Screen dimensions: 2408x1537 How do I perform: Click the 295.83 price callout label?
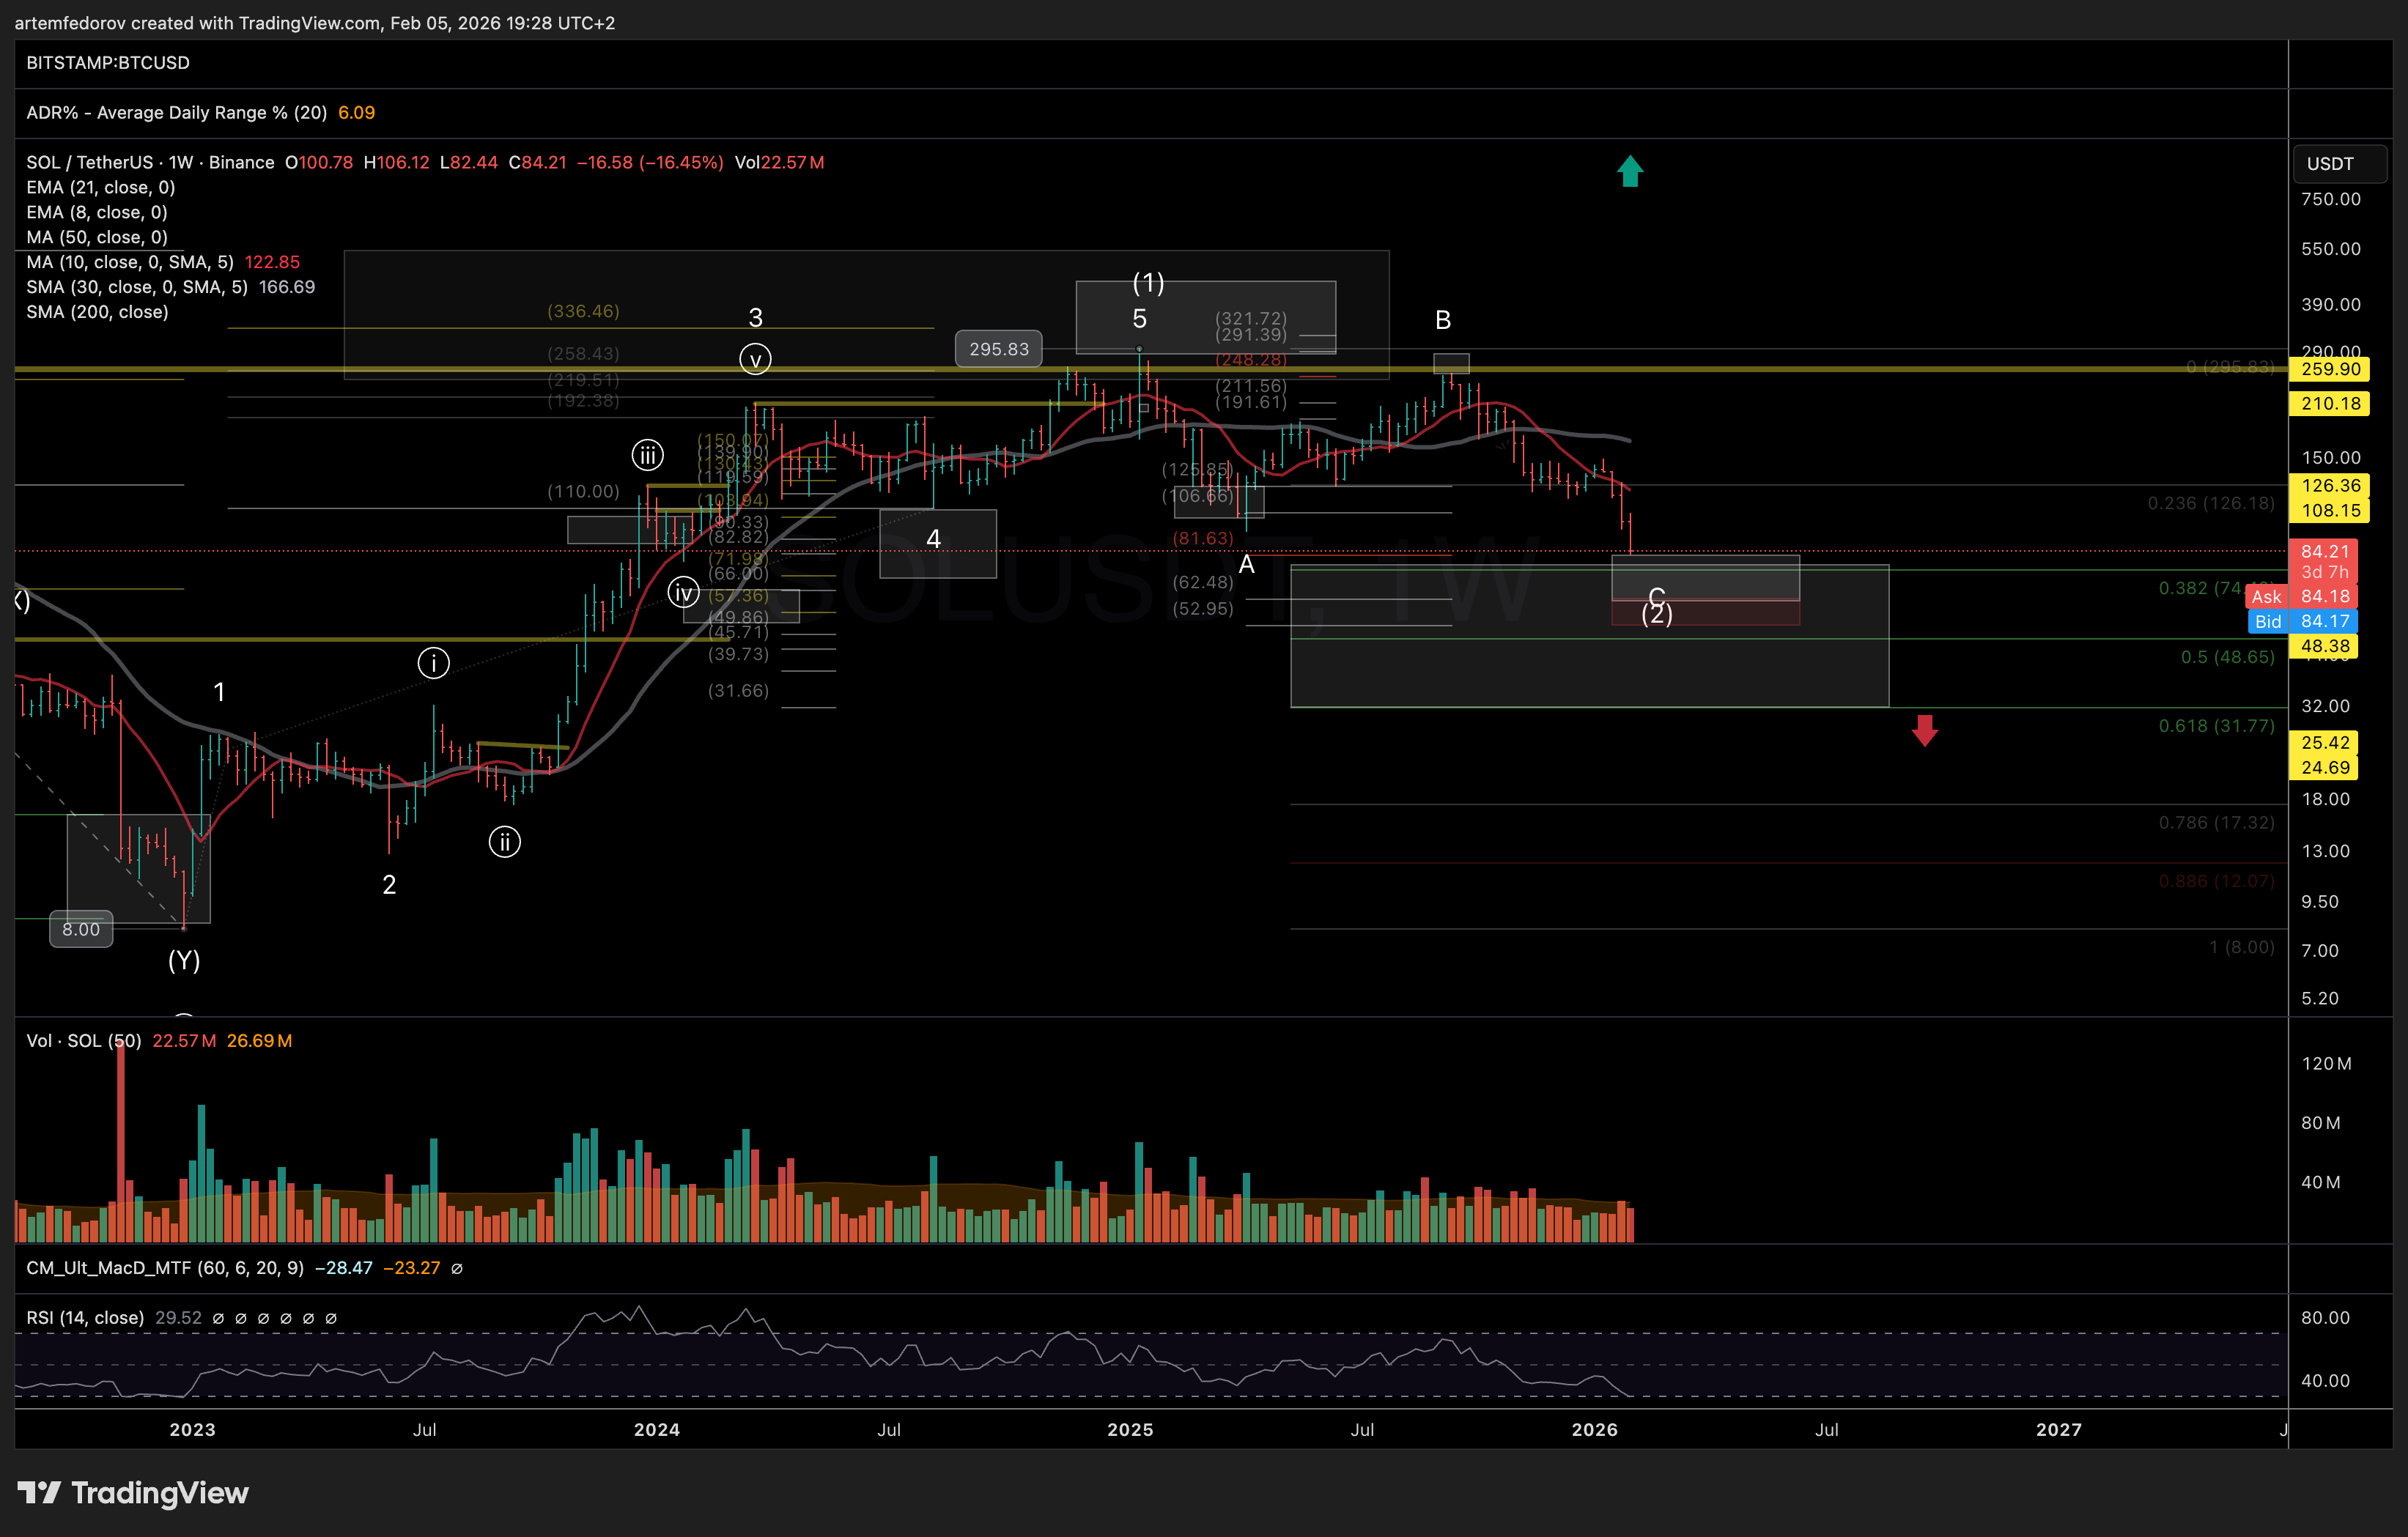[998, 349]
